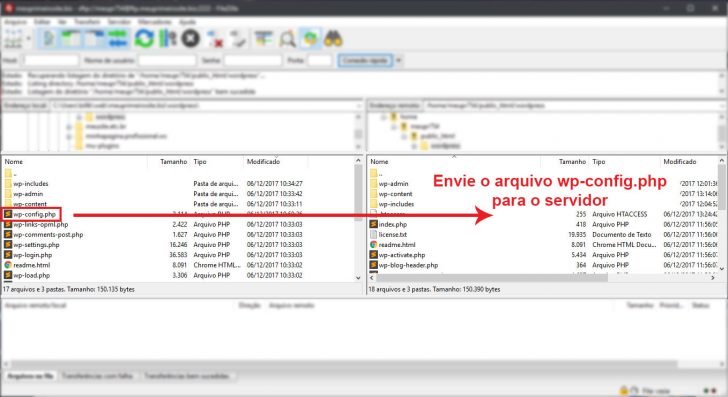Click the disconnect icon with red X
The height and width of the screenshot is (397, 728).
pyautogui.click(x=214, y=39)
